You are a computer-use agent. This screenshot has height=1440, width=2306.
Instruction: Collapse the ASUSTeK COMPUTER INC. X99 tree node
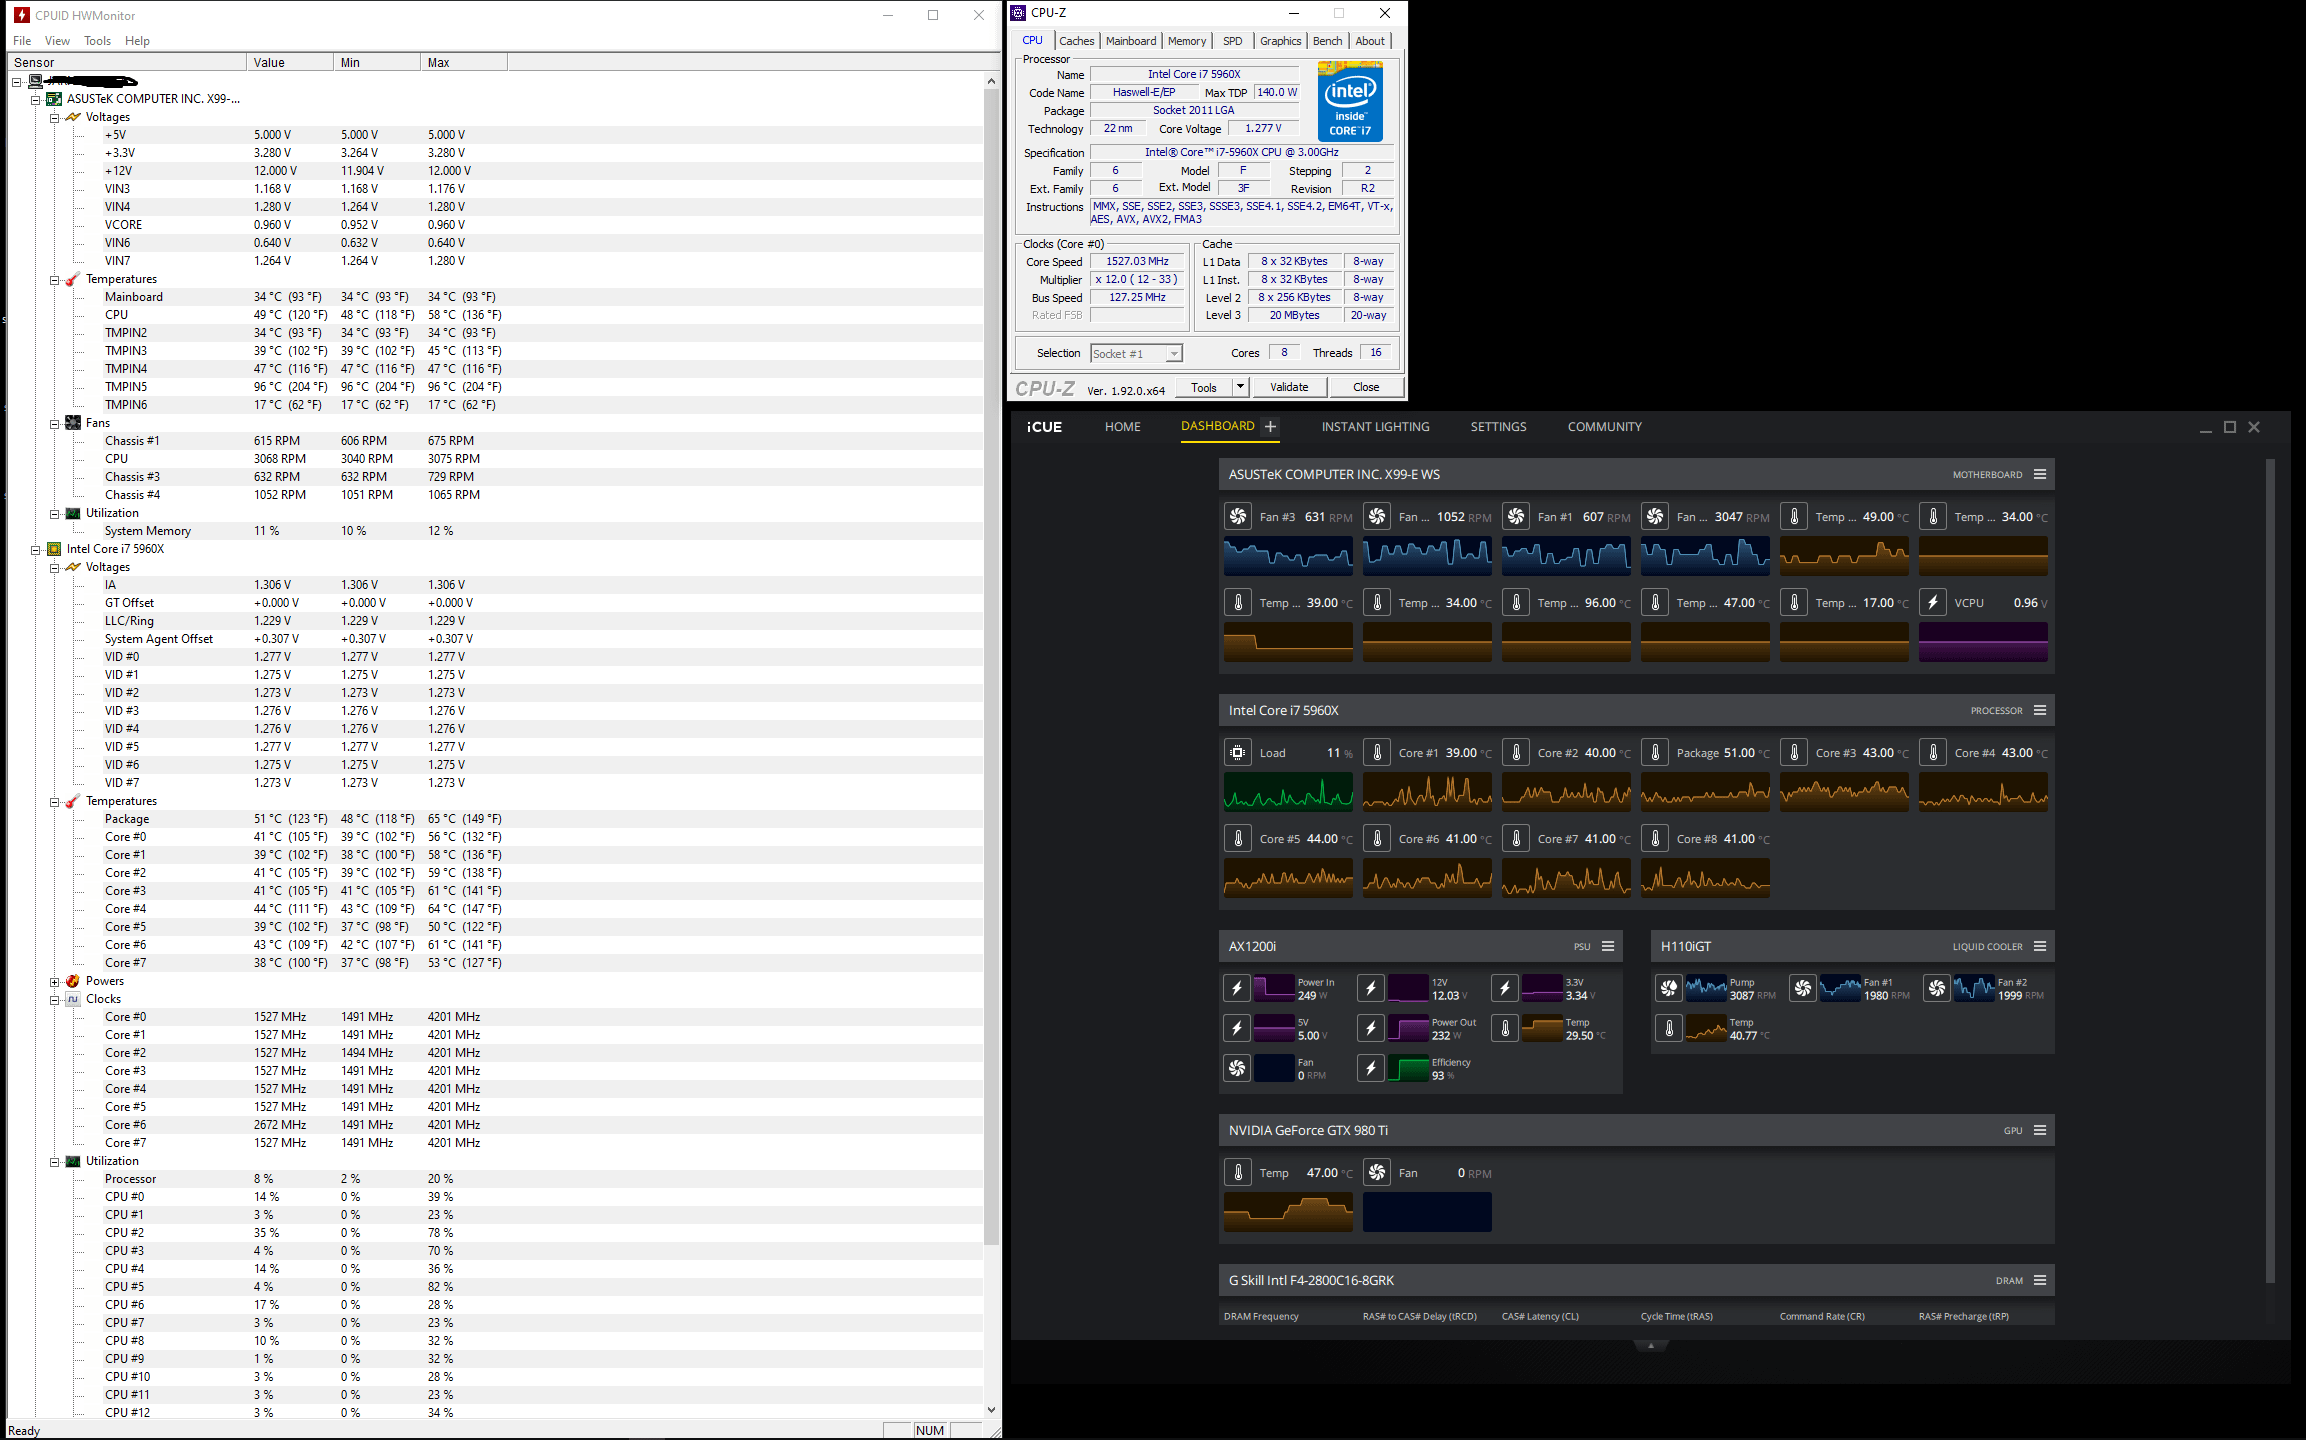pyautogui.click(x=36, y=99)
